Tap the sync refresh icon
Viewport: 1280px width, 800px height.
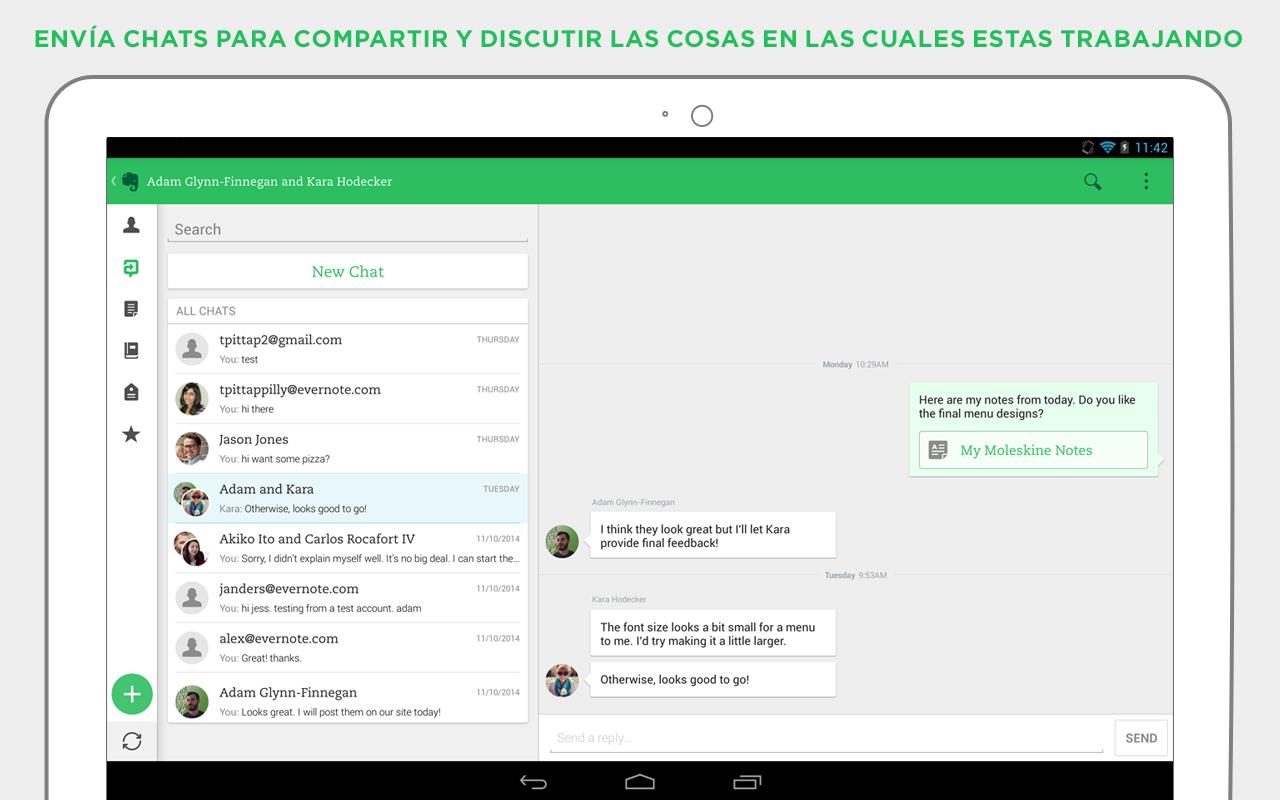point(132,741)
